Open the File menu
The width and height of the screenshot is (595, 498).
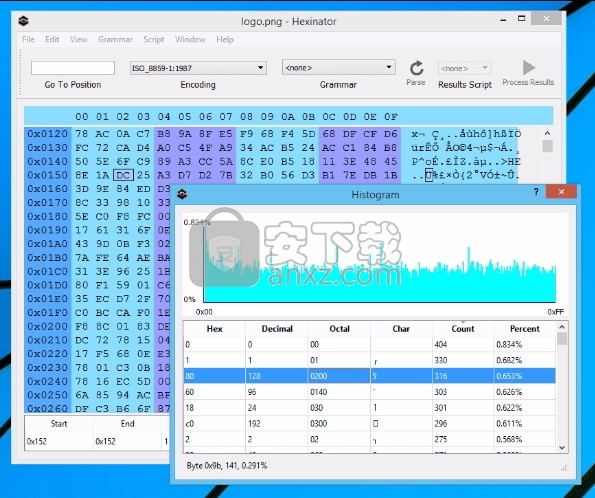point(28,39)
